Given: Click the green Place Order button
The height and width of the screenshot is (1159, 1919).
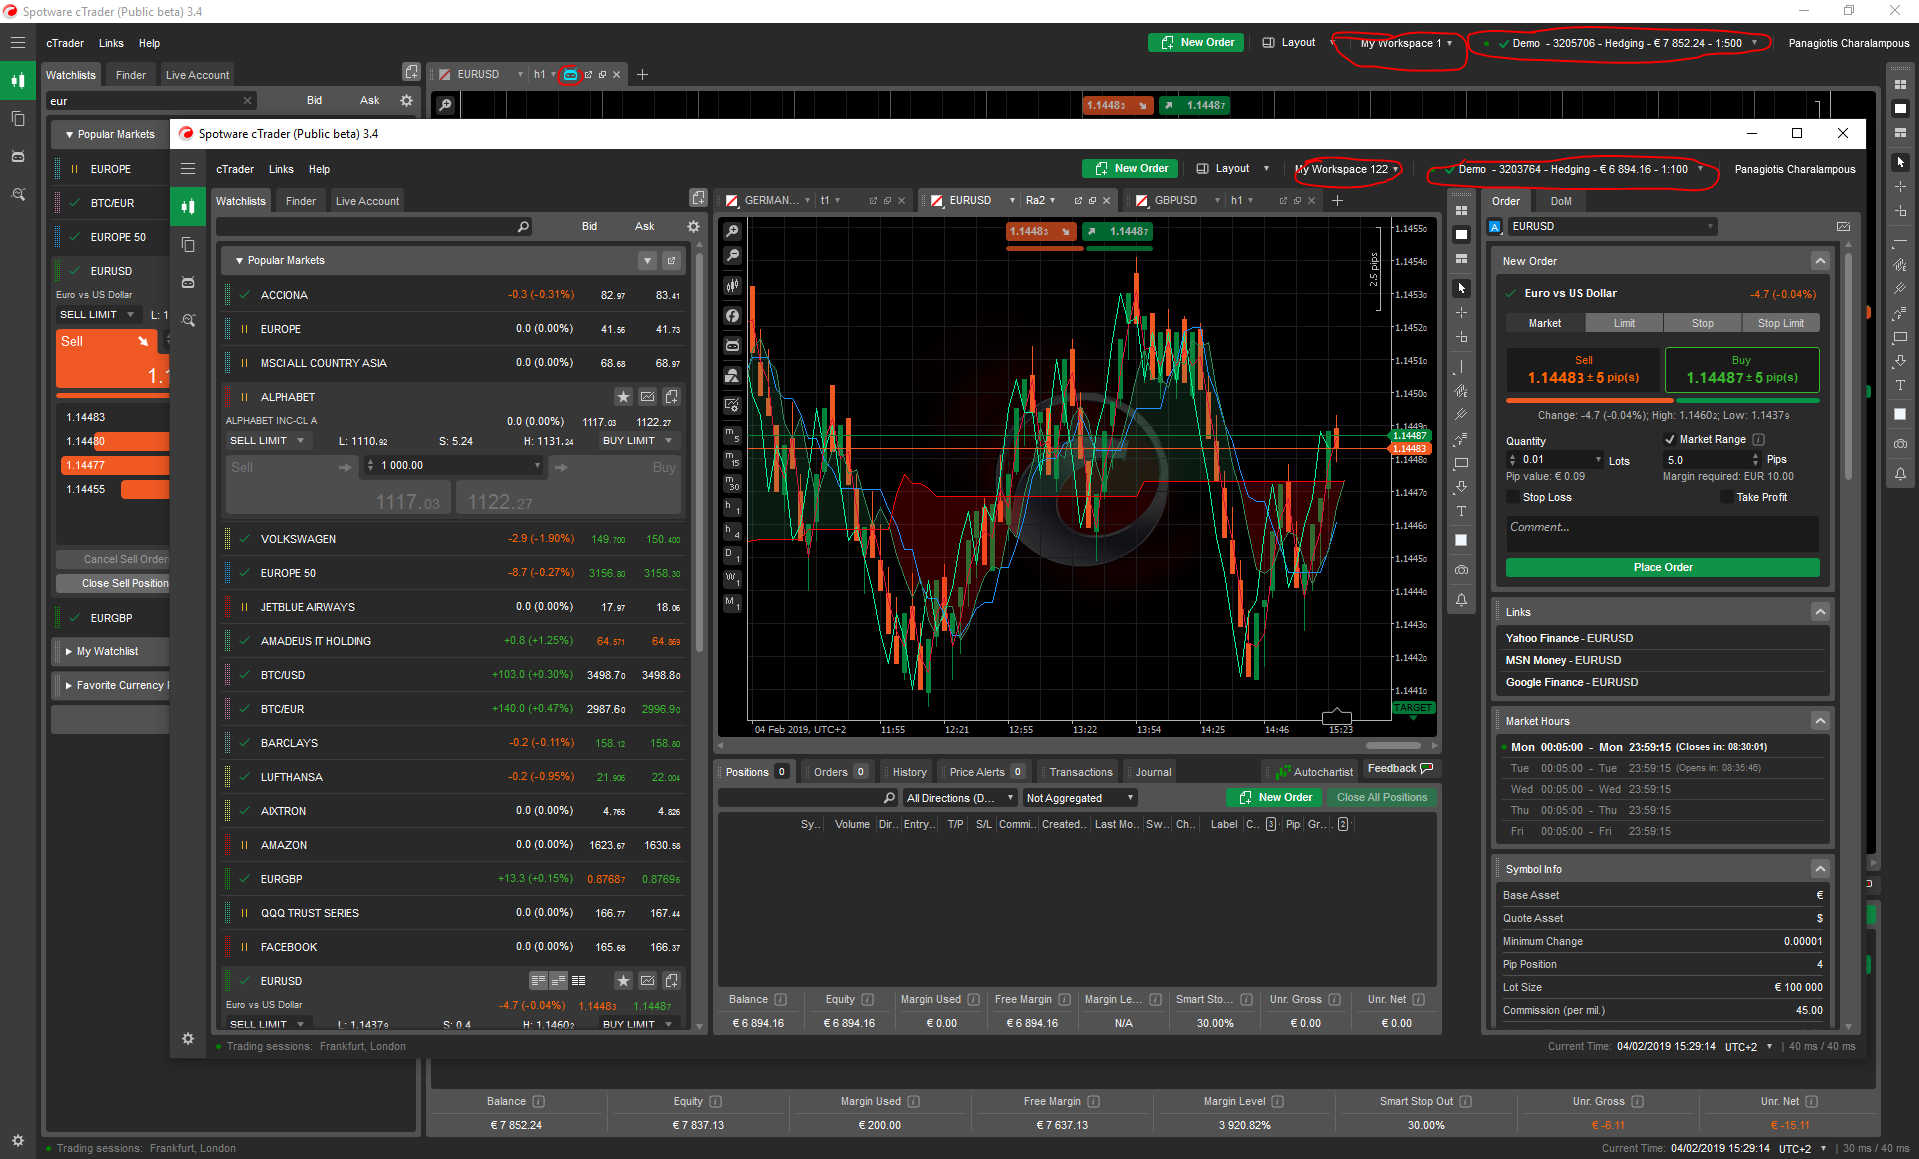Looking at the screenshot, I should tap(1662, 567).
